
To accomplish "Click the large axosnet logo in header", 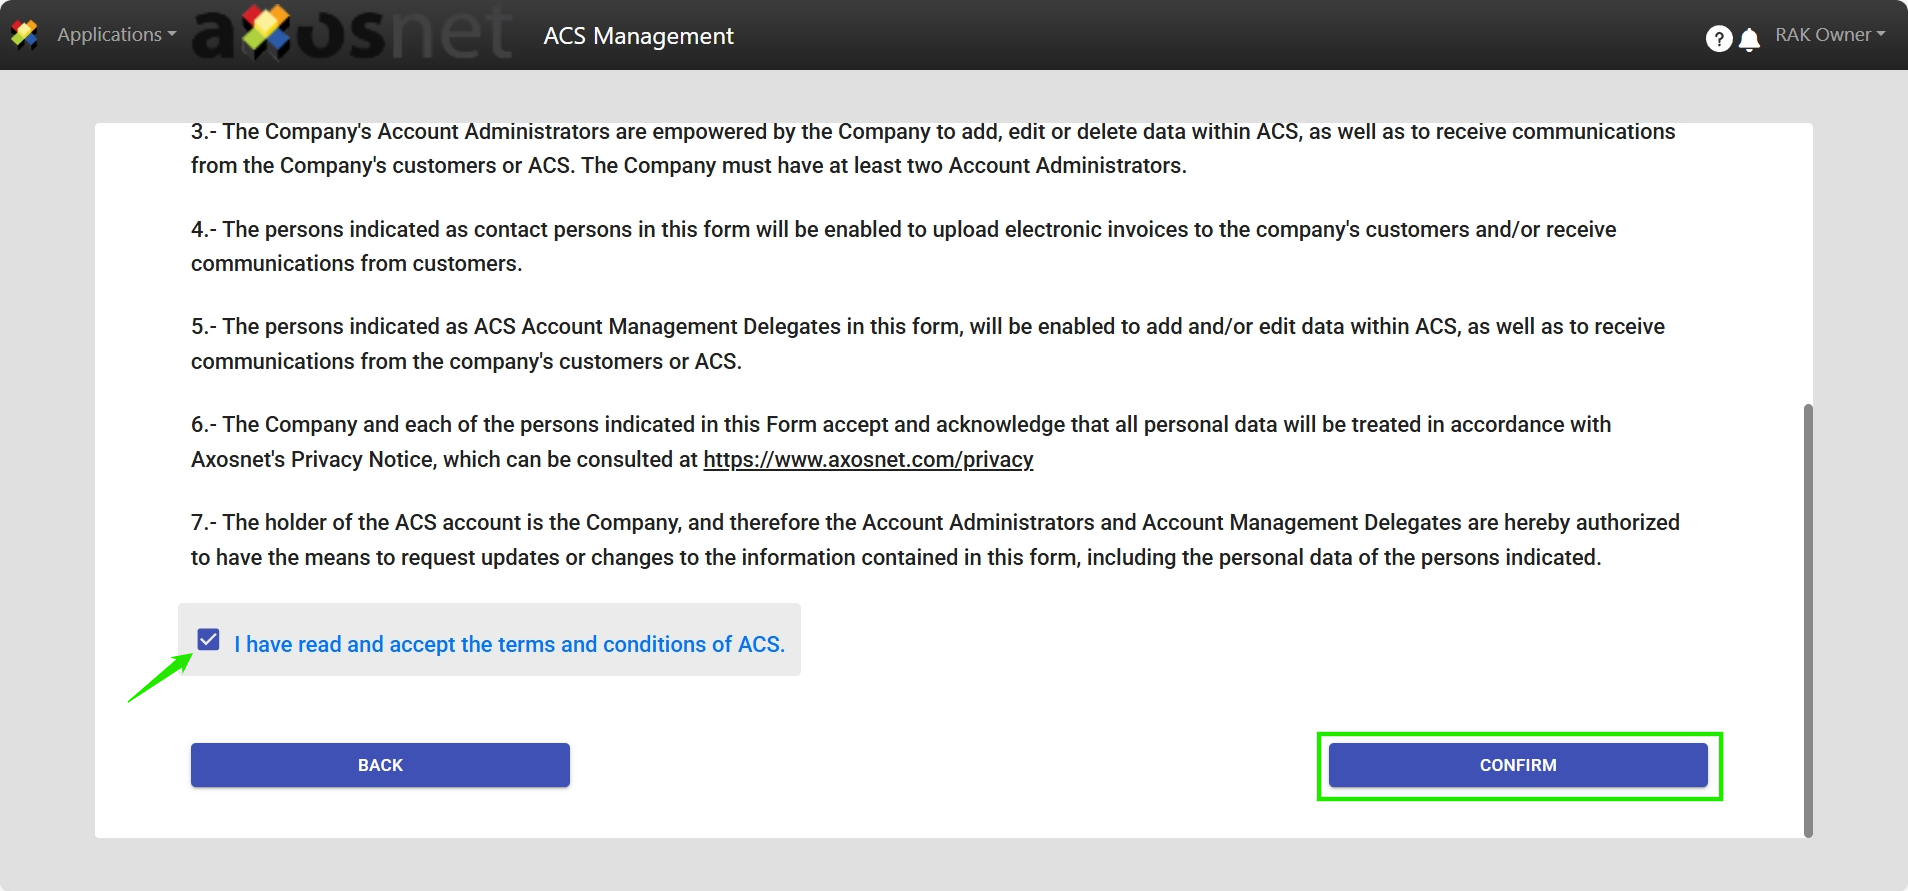I will pyautogui.click(x=352, y=34).
